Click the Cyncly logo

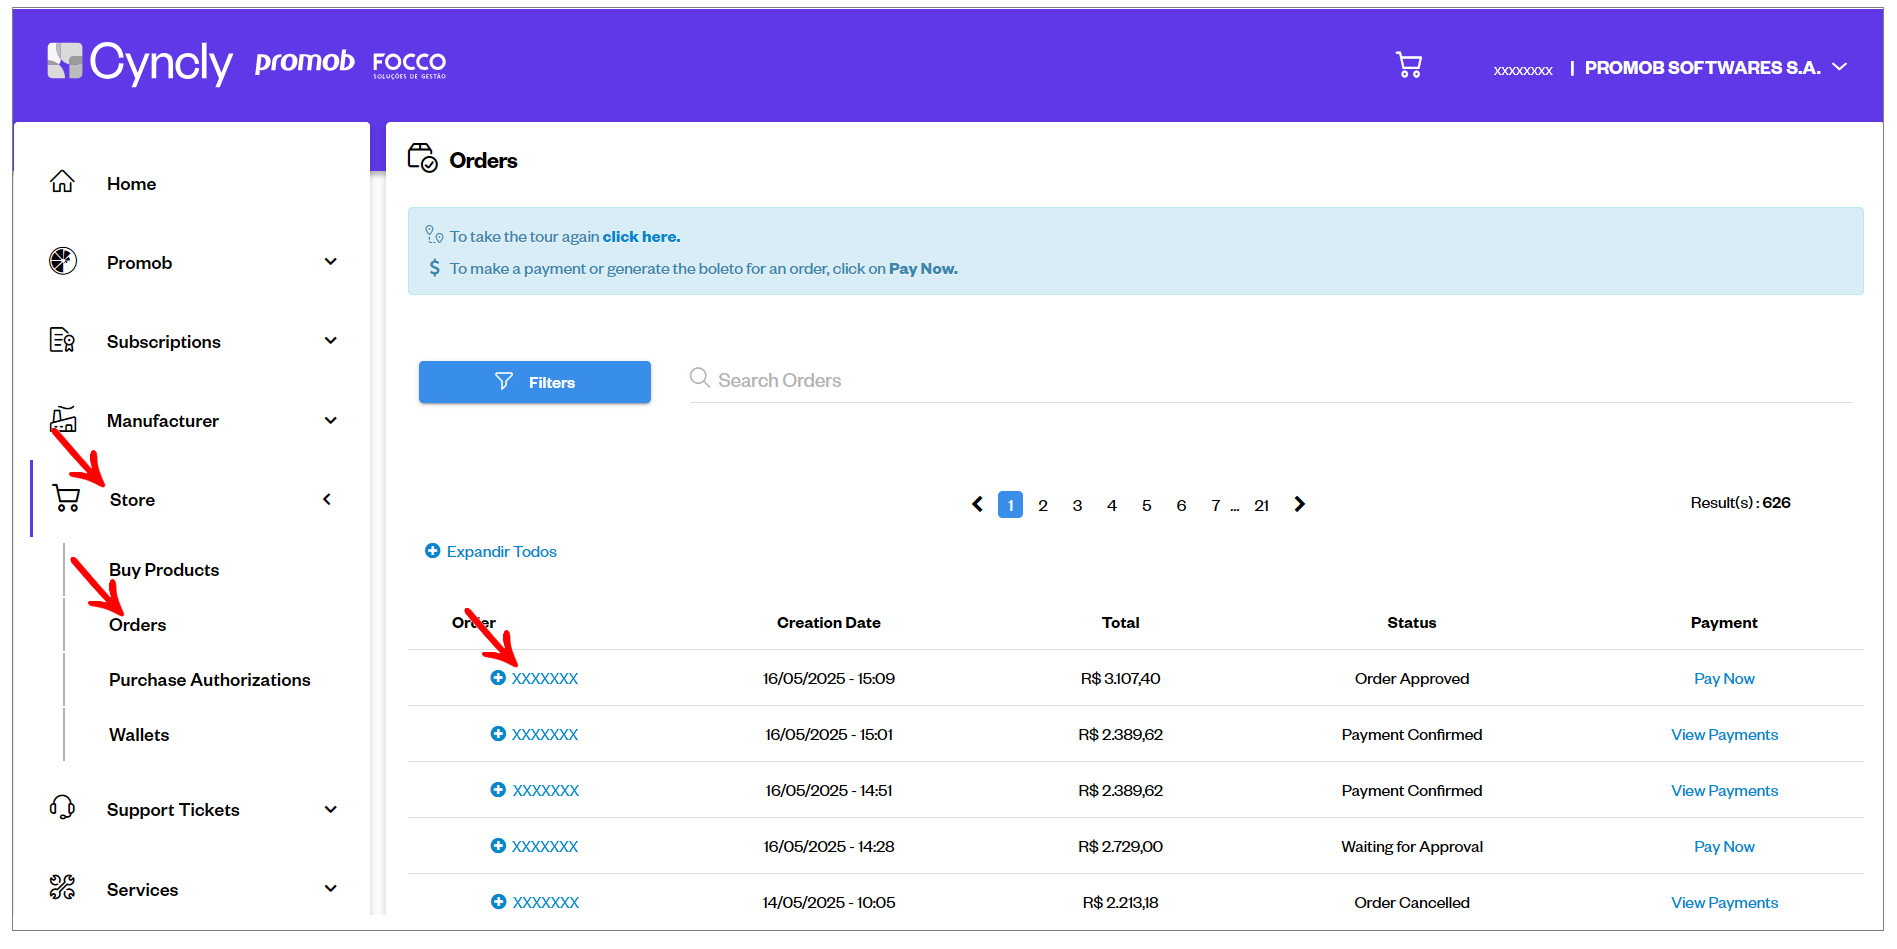pyautogui.click(x=140, y=63)
